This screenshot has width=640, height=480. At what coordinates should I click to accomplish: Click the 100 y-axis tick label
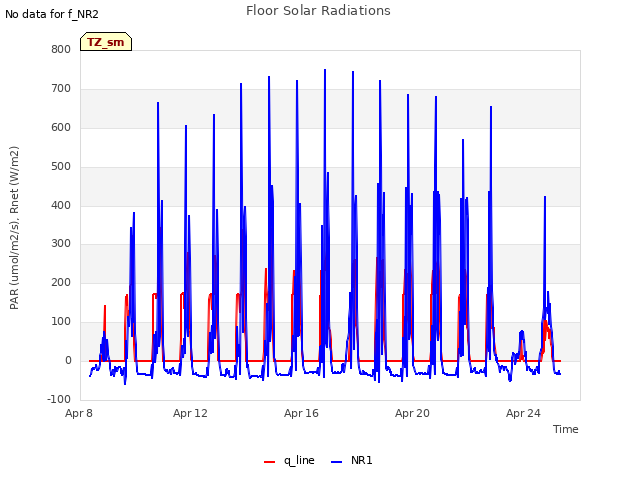(61, 322)
